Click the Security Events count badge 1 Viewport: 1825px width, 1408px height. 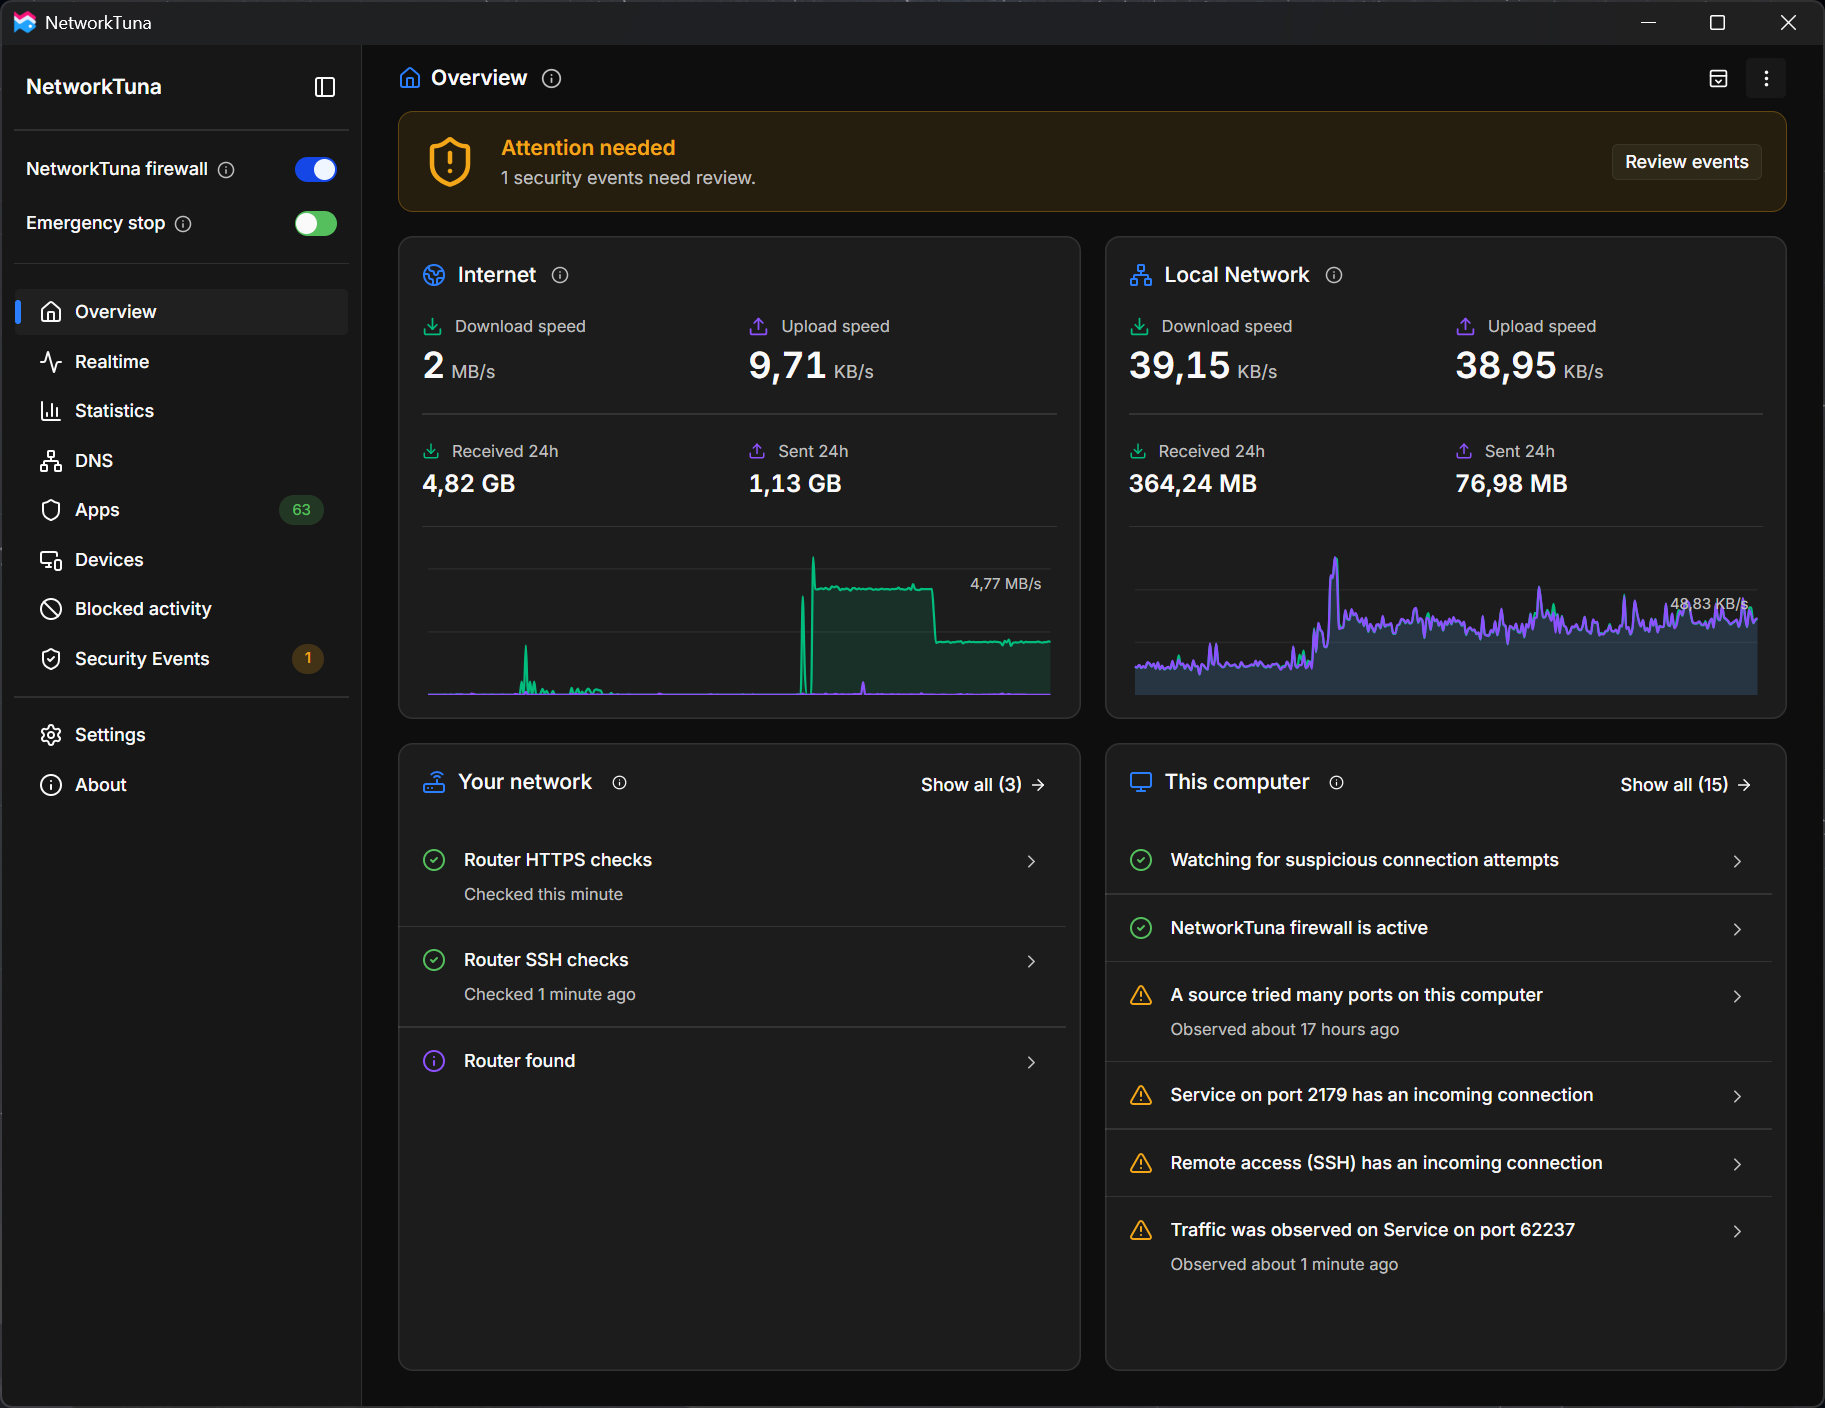pyautogui.click(x=308, y=658)
